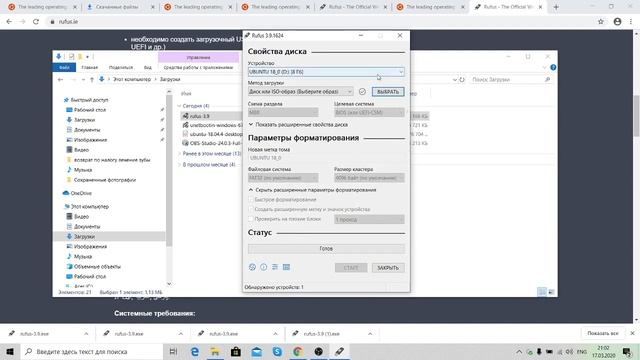Open the bad blocks passes dropdown
Screen dimensions: 640x360
(x=369, y=219)
